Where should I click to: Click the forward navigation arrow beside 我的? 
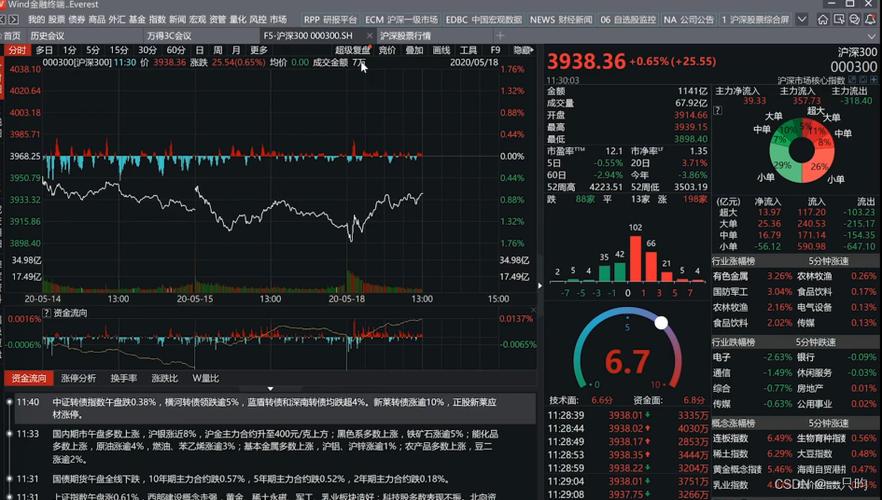pos(14,19)
